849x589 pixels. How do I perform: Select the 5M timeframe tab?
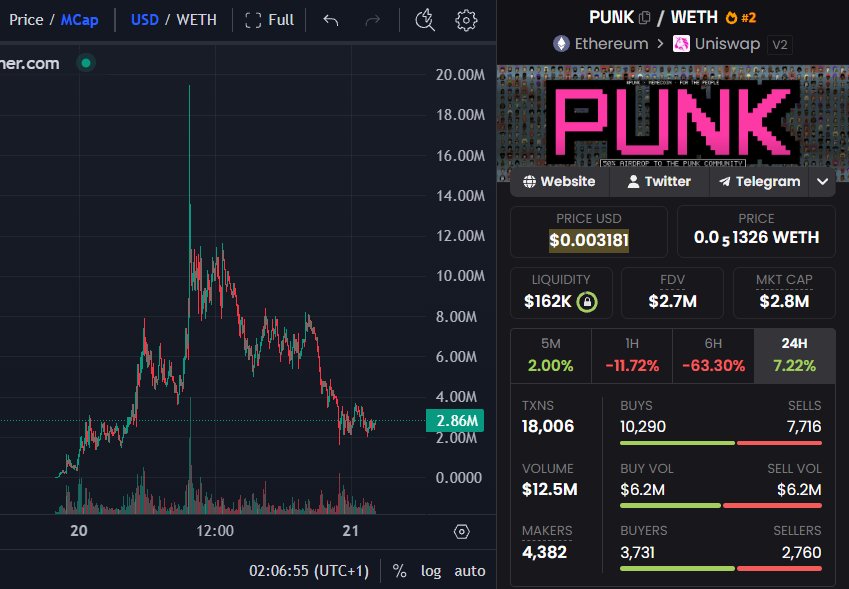coord(551,356)
